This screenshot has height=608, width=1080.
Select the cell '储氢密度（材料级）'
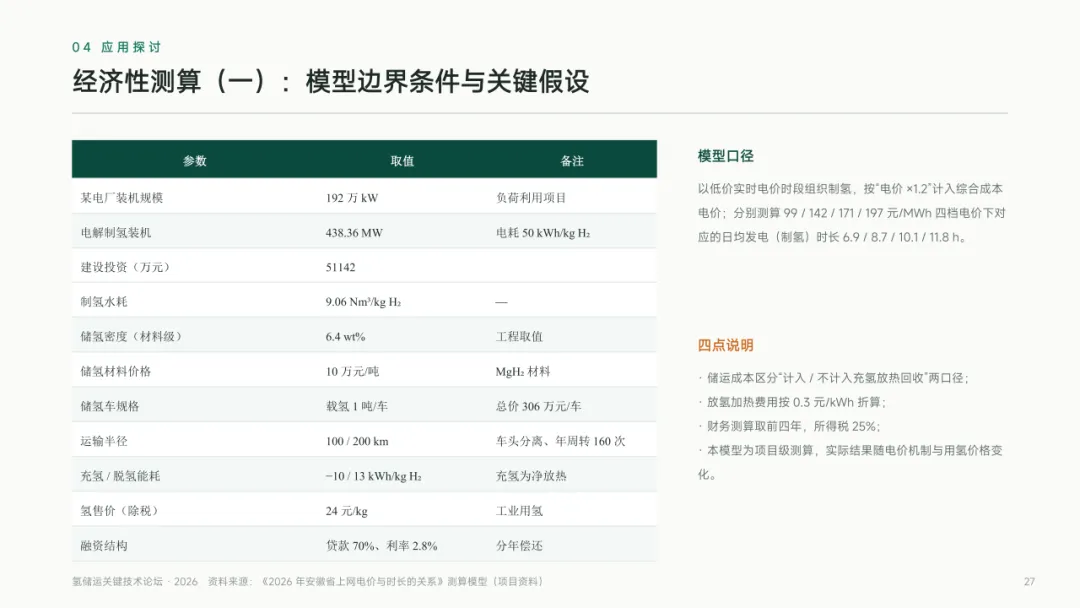coord(131,337)
